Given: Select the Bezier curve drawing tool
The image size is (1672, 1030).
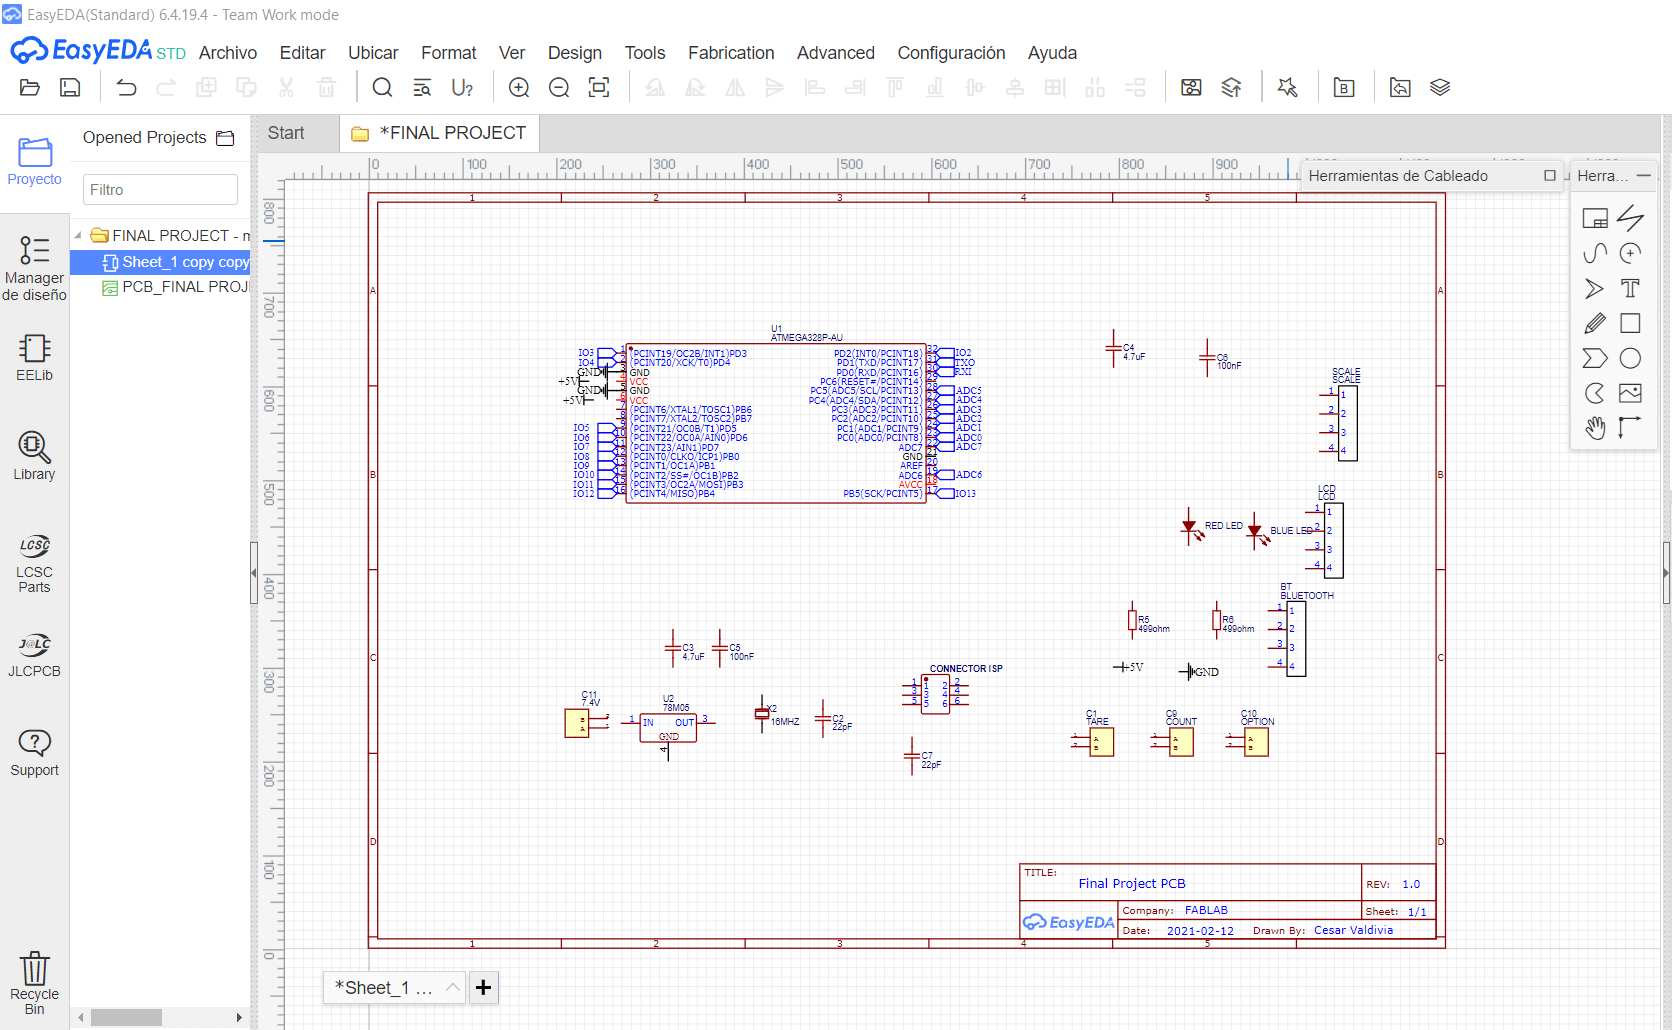Looking at the screenshot, I should point(1595,253).
